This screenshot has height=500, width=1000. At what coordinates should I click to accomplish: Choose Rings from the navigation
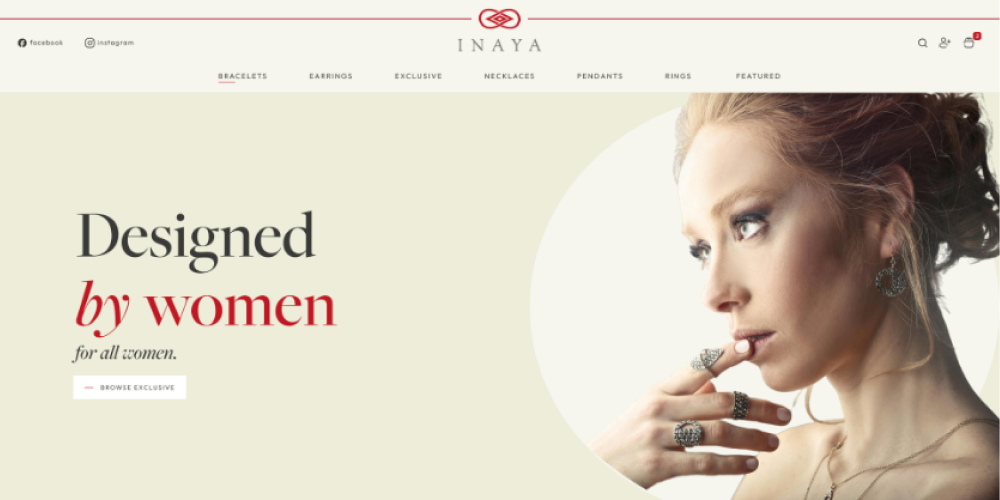[x=677, y=76]
